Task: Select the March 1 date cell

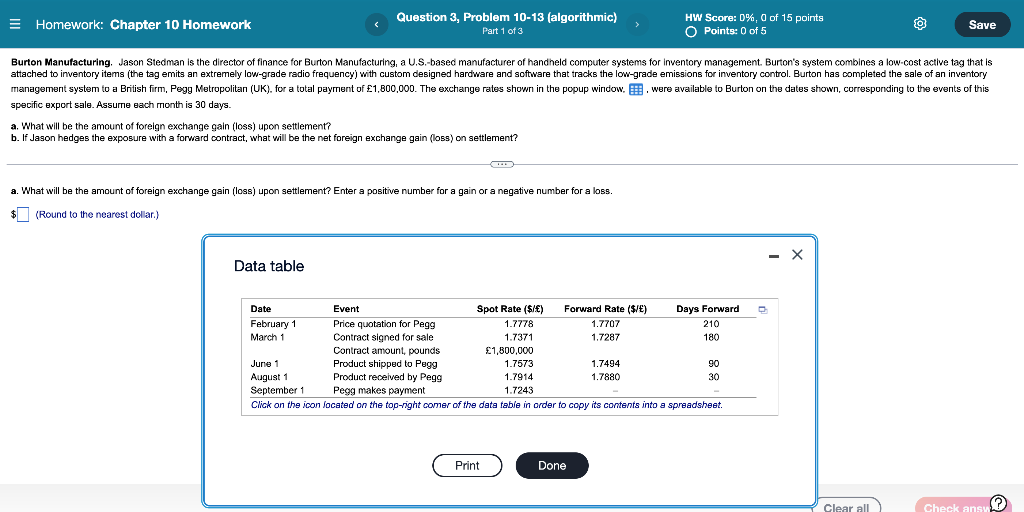Action: click(268, 337)
